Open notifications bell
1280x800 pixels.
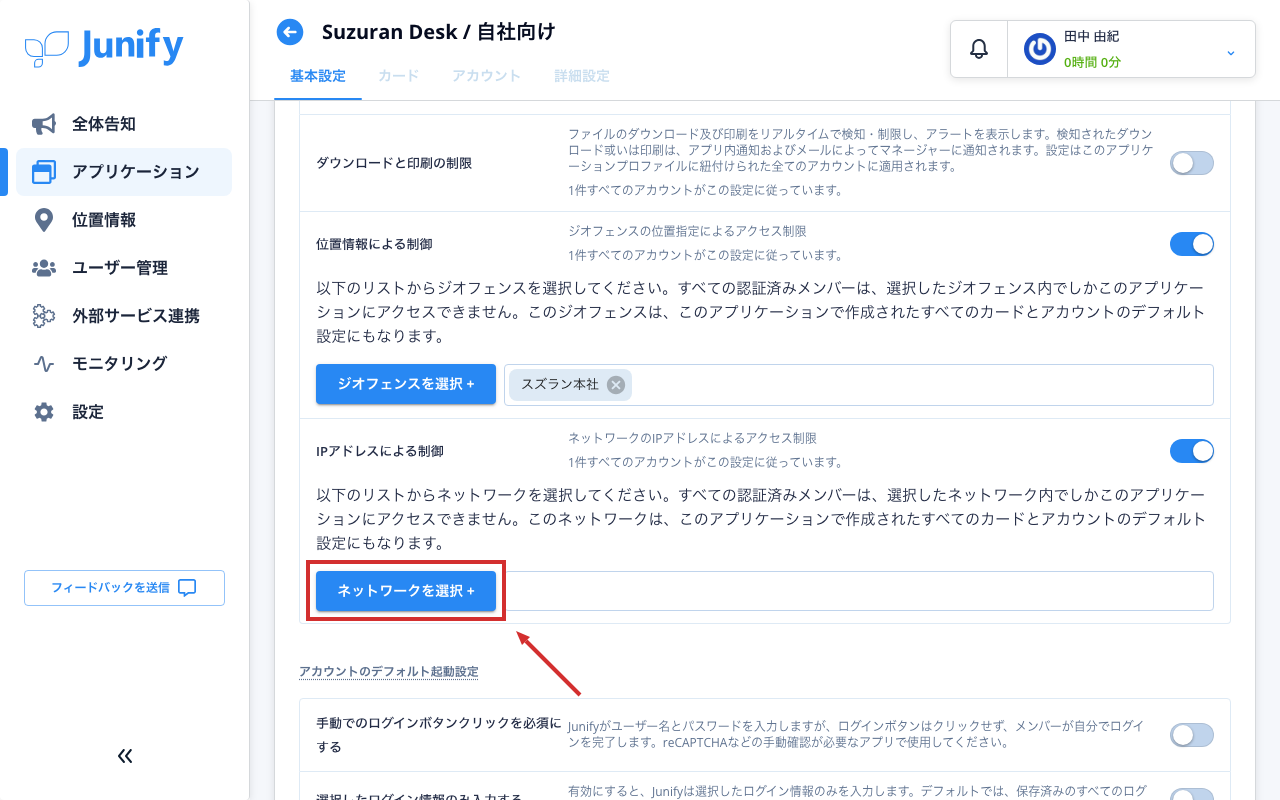coord(979,49)
